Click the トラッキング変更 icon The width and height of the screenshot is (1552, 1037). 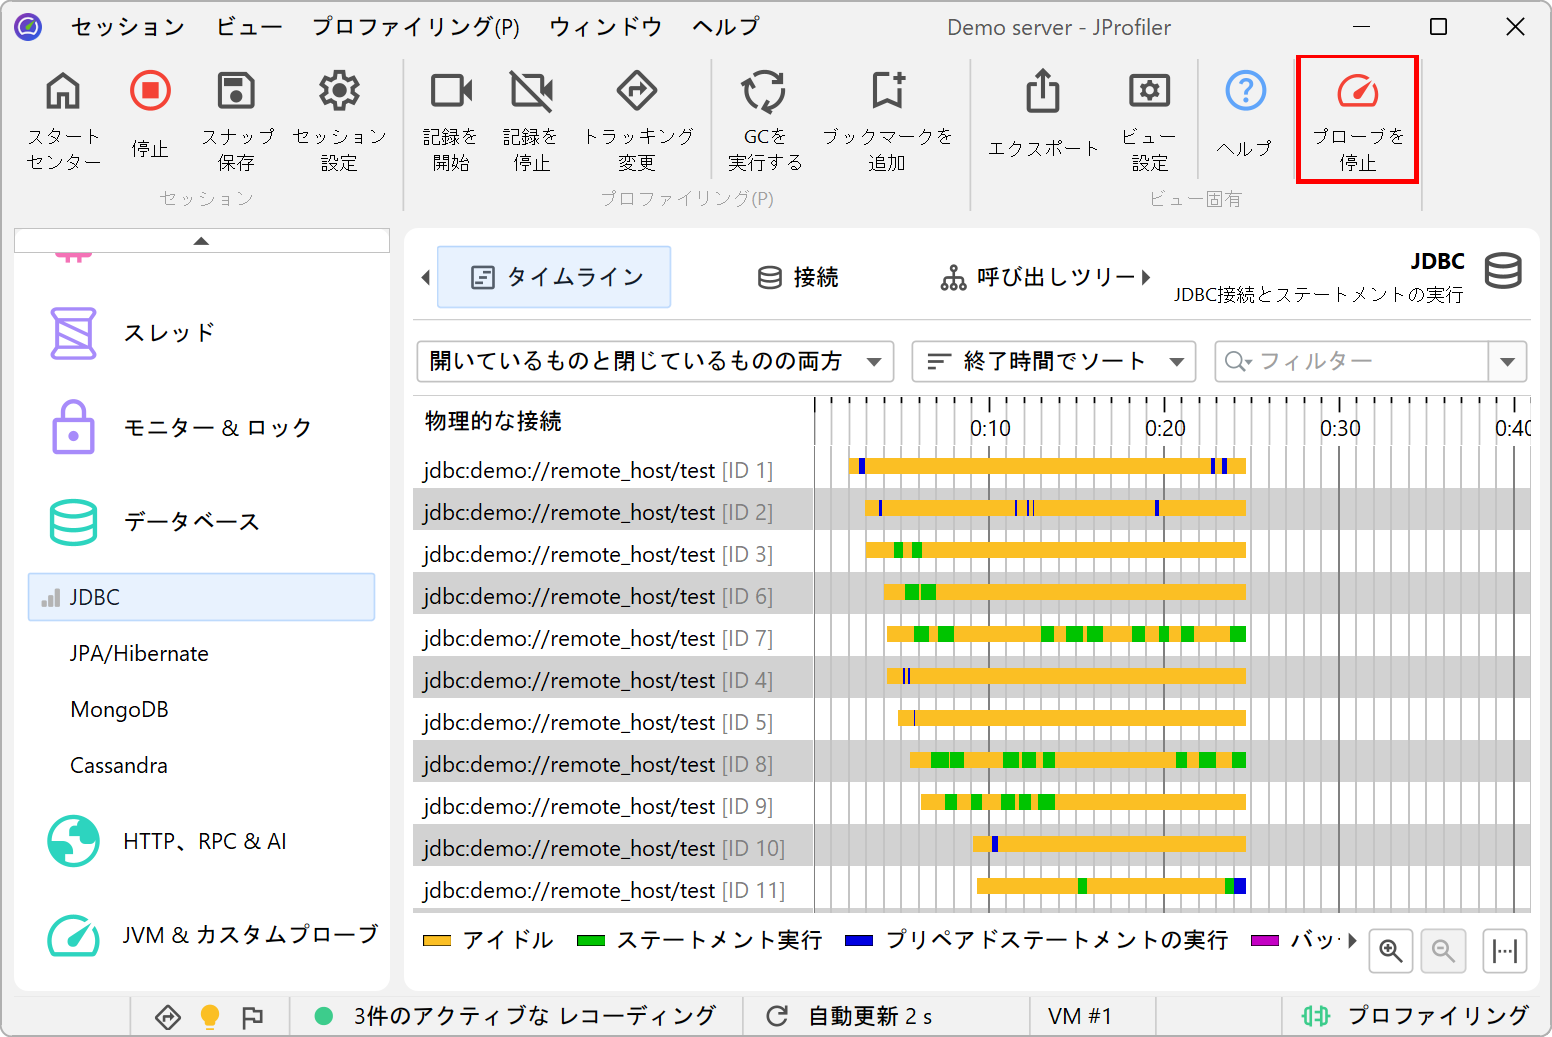(637, 92)
